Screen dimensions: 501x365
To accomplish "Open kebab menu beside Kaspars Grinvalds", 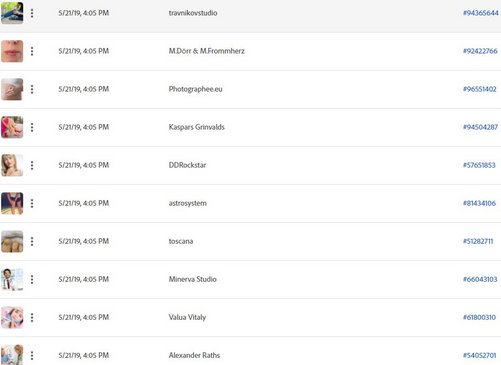I will (x=32, y=127).
